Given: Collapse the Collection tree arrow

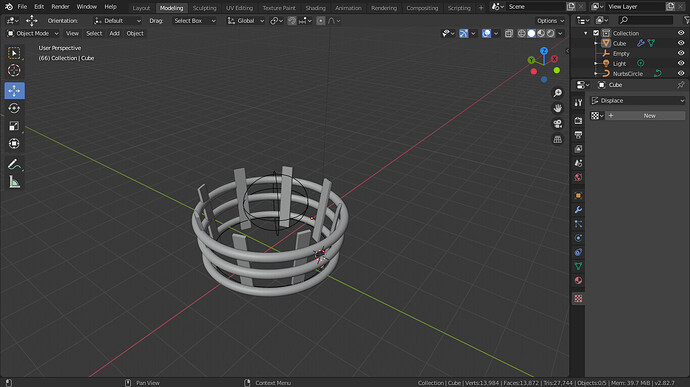Looking at the screenshot, I should tap(586, 33).
